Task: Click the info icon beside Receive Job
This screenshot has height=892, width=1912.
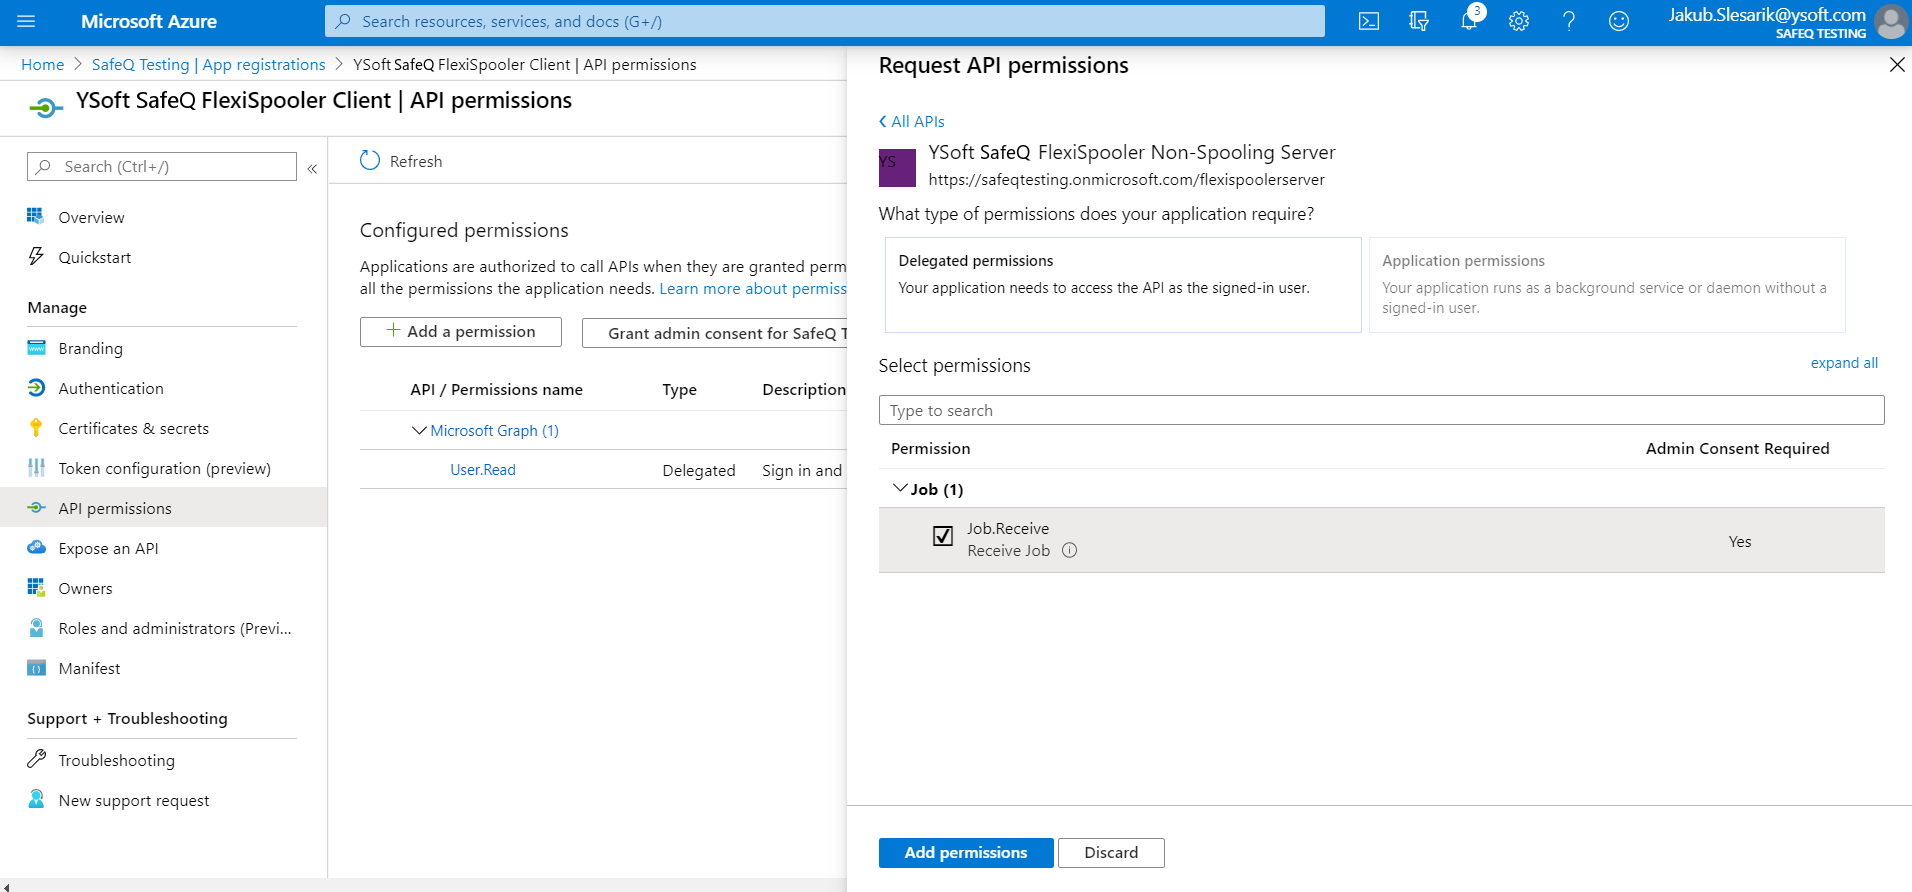Action: coord(1069,550)
